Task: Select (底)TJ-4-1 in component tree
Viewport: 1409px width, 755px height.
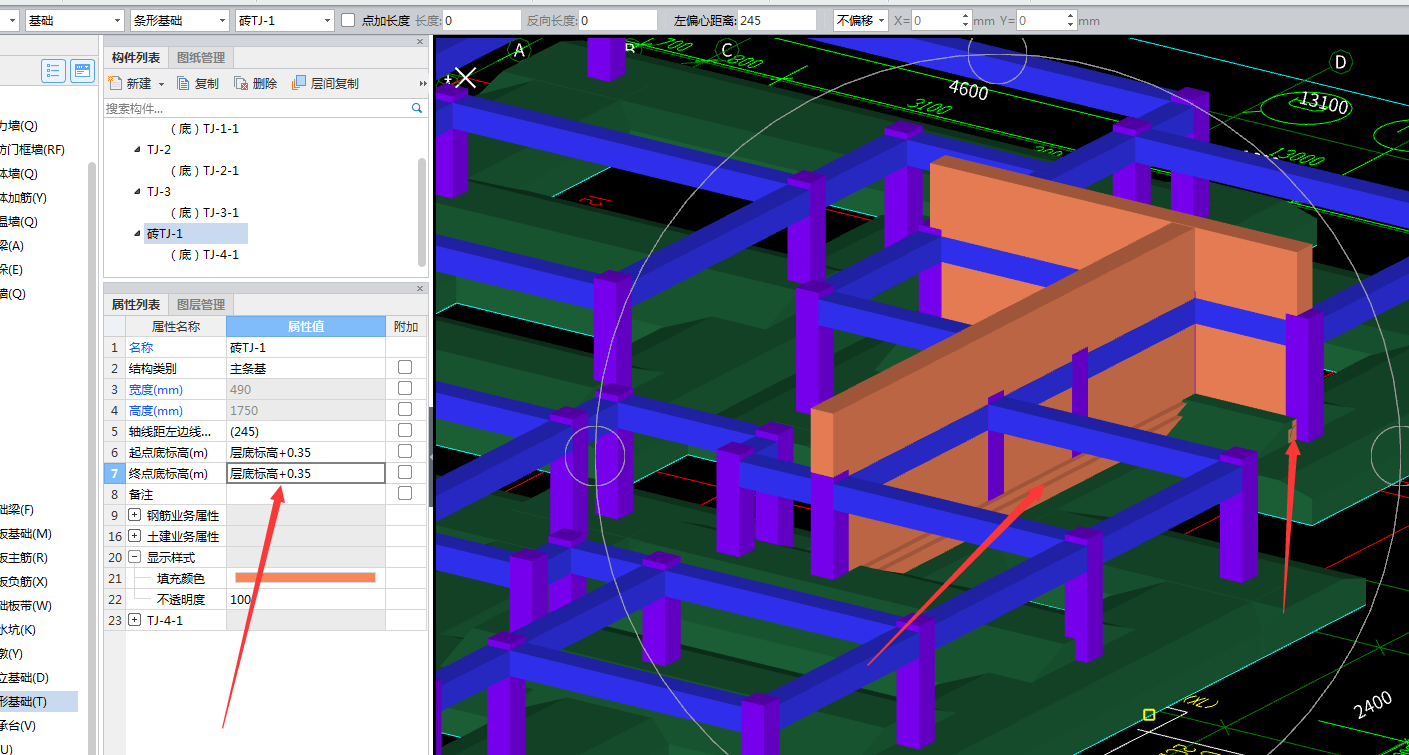Action: (x=204, y=255)
